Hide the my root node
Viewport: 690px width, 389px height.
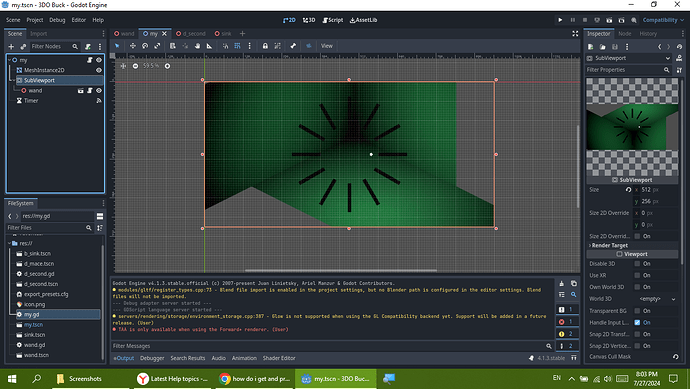point(99,60)
